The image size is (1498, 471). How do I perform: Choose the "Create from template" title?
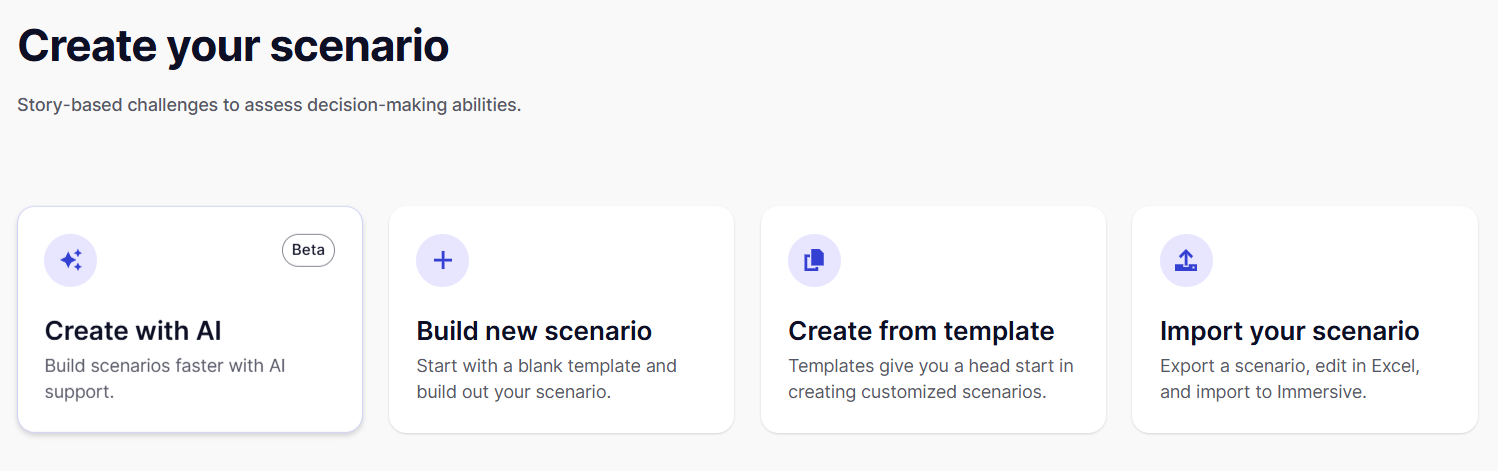(921, 331)
